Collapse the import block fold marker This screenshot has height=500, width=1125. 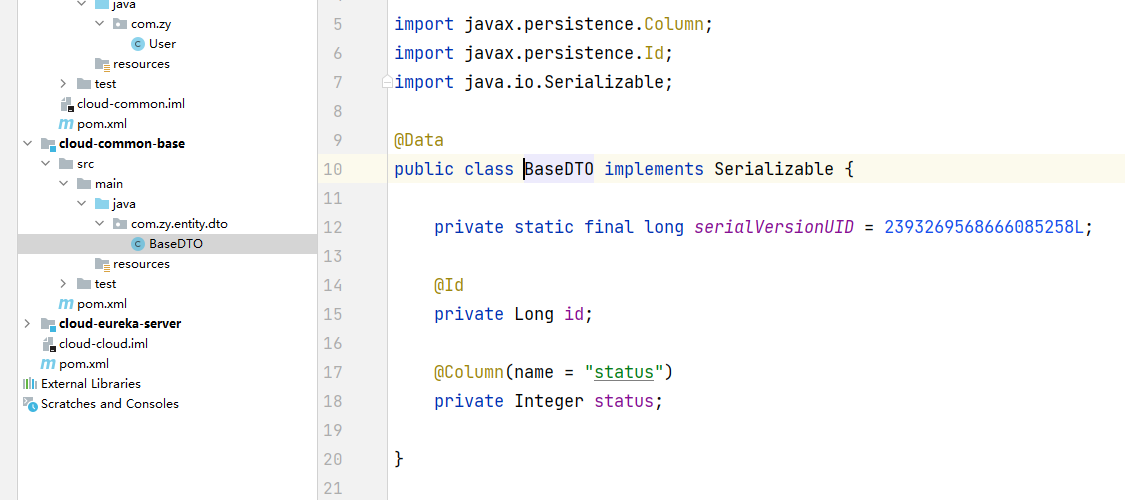pyautogui.click(x=387, y=82)
